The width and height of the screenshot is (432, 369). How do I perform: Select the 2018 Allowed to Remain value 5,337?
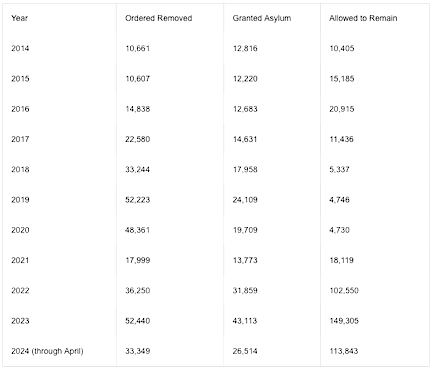coord(339,169)
